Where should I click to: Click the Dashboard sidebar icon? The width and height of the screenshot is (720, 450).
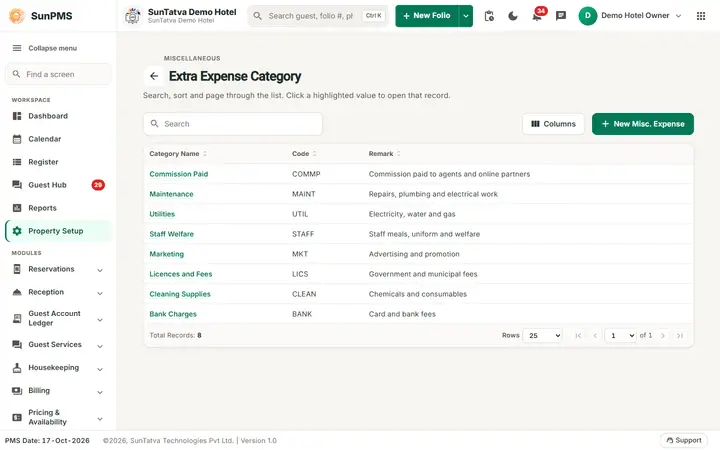pyautogui.click(x=17, y=116)
